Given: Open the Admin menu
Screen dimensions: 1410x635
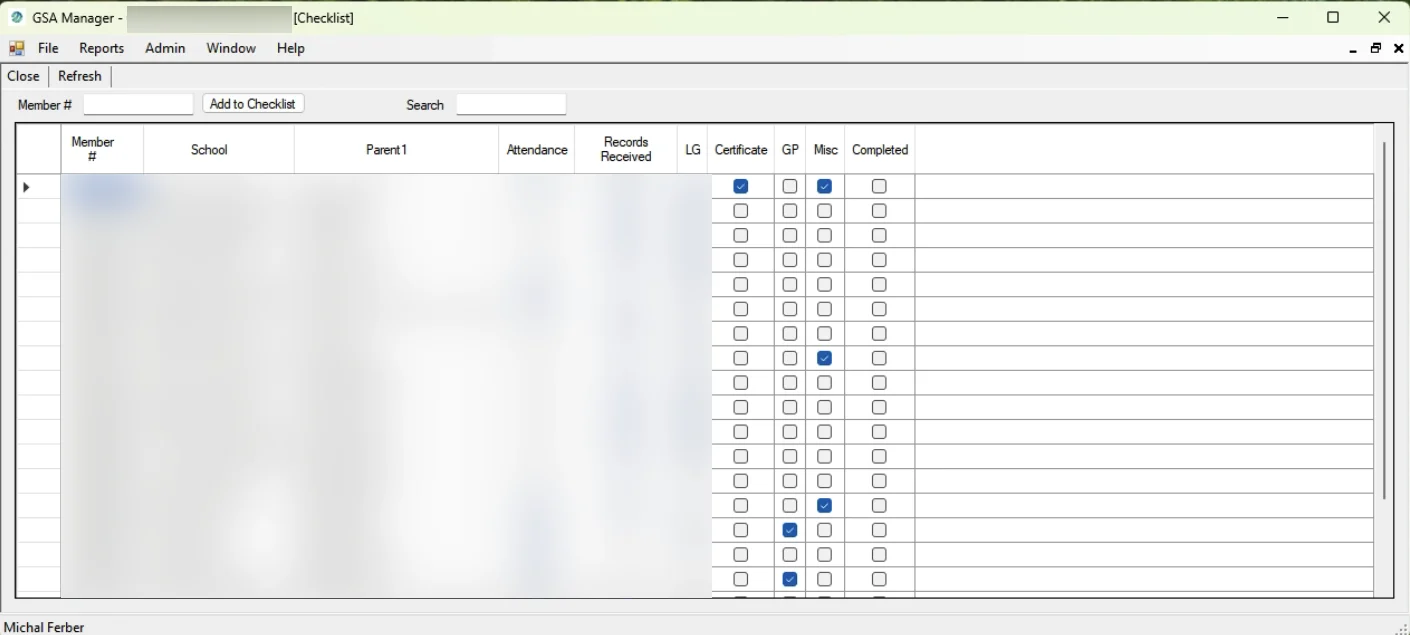Looking at the screenshot, I should (165, 48).
